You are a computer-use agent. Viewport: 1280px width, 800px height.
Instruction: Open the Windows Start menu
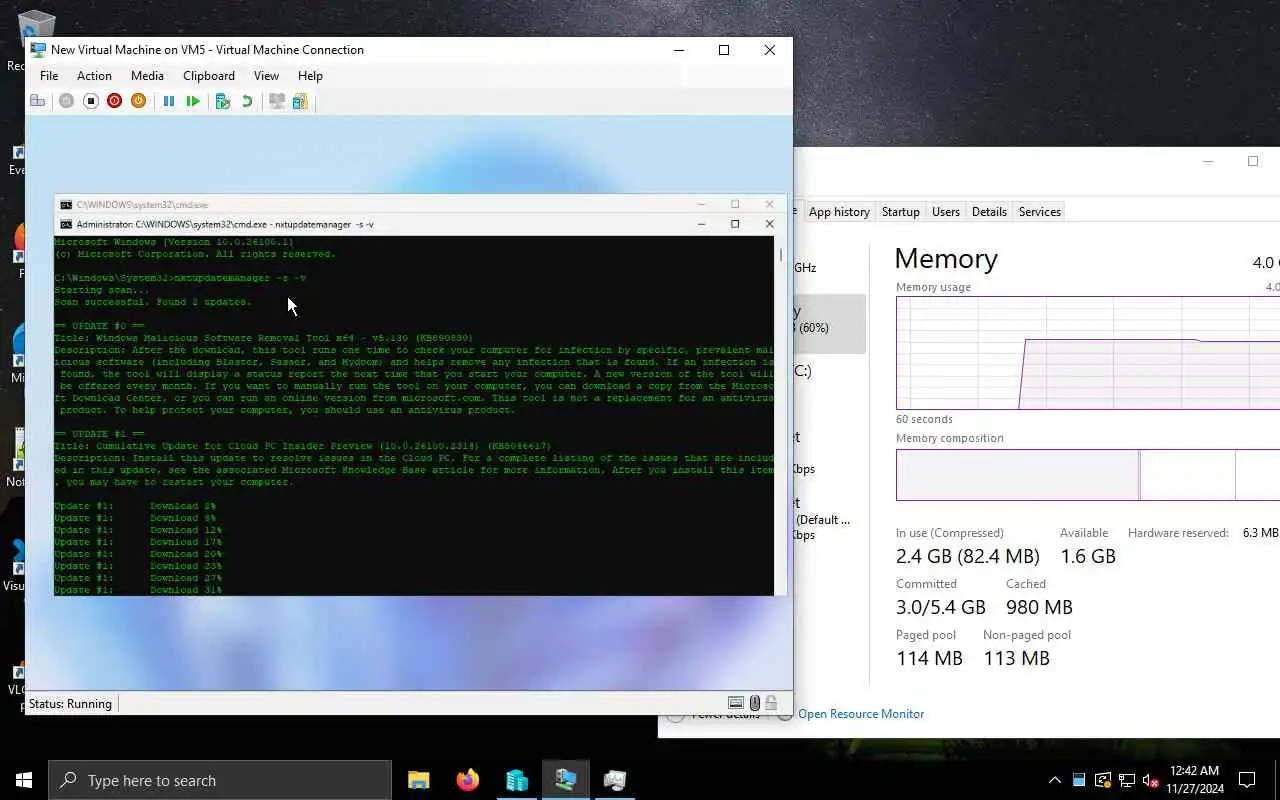pos(24,780)
